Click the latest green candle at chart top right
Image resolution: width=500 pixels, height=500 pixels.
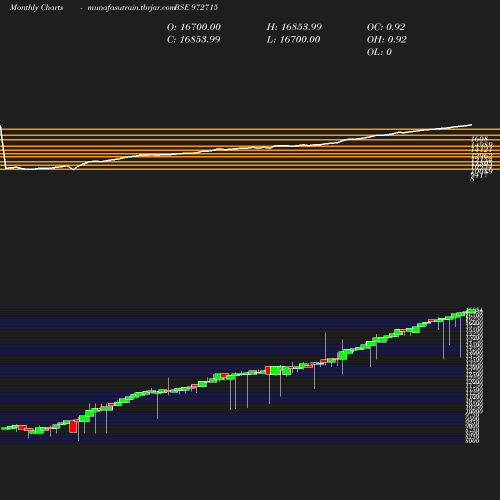[x=471, y=311]
